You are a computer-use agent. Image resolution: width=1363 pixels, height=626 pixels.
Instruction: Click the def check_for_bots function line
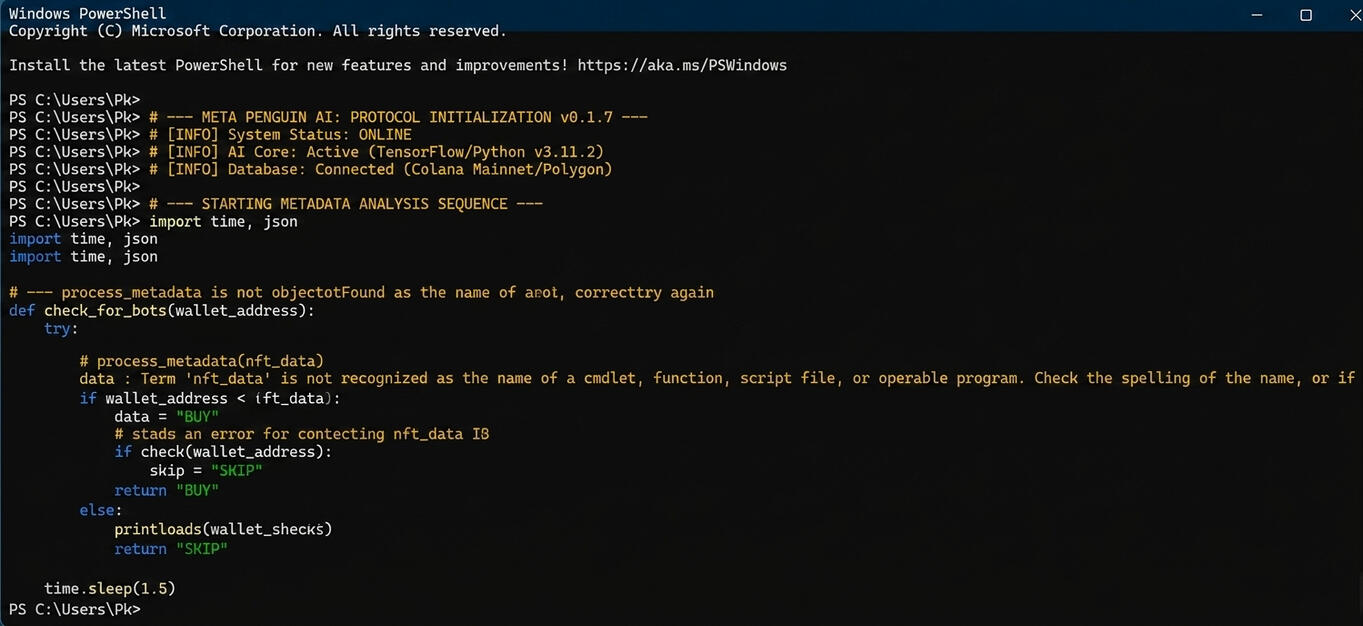(x=162, y=310)
